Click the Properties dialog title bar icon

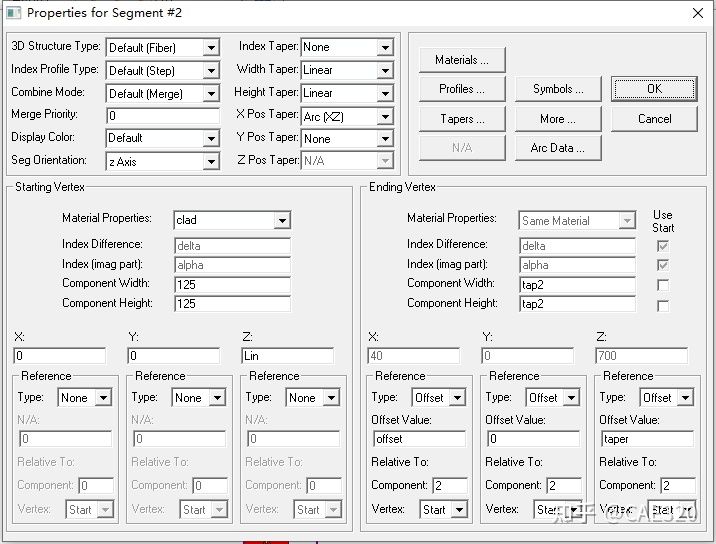[x=13, y=12]
